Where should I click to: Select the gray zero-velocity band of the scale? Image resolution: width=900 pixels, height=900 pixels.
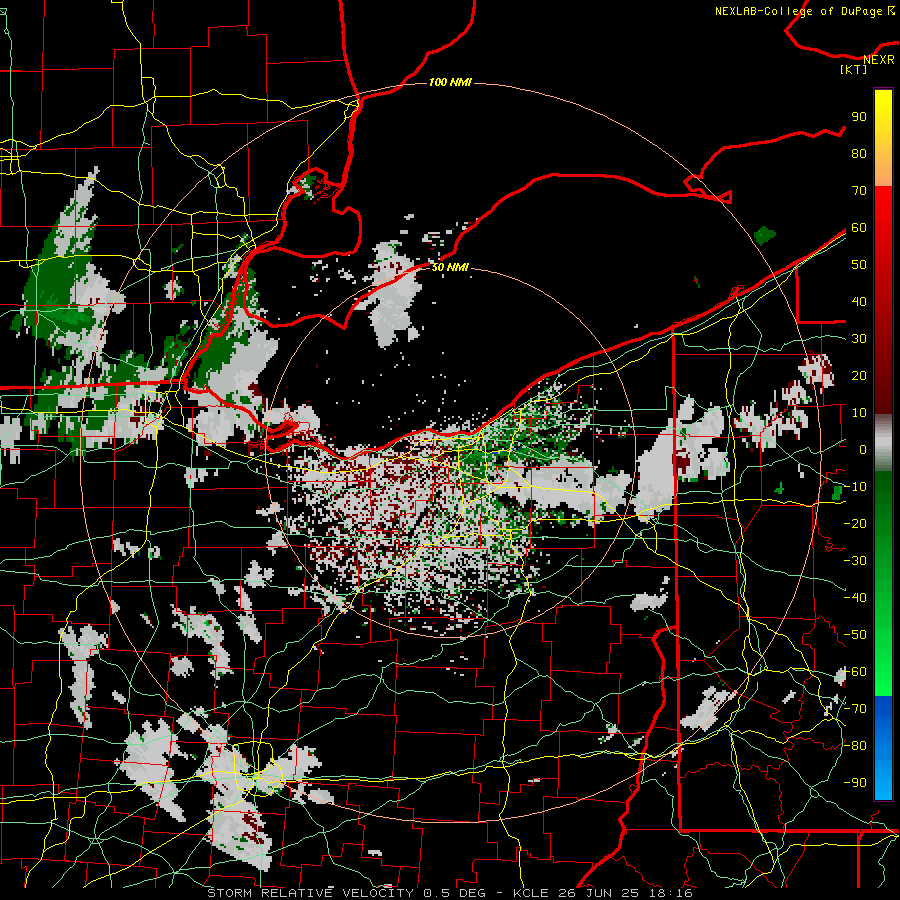(883, 443)
